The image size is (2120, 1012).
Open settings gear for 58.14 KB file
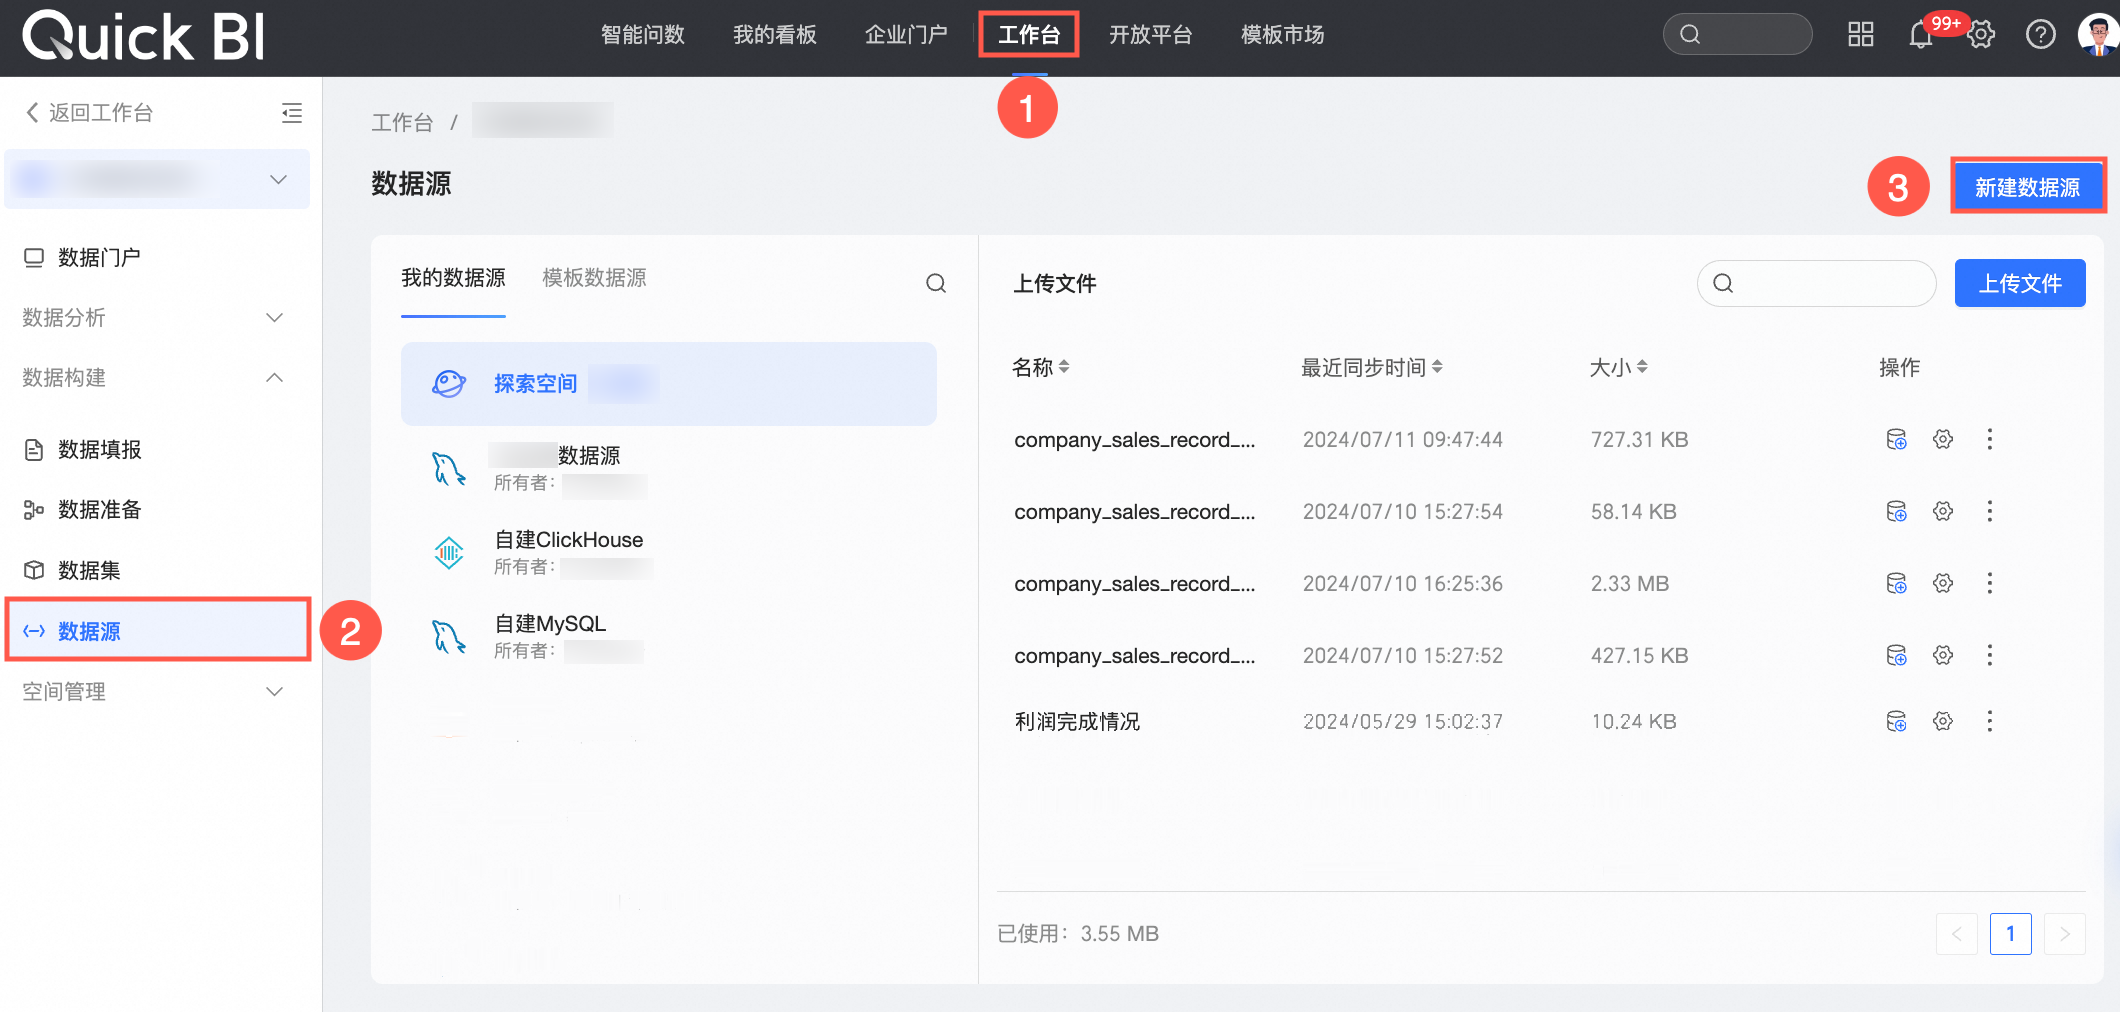(x=1943, y=511)
